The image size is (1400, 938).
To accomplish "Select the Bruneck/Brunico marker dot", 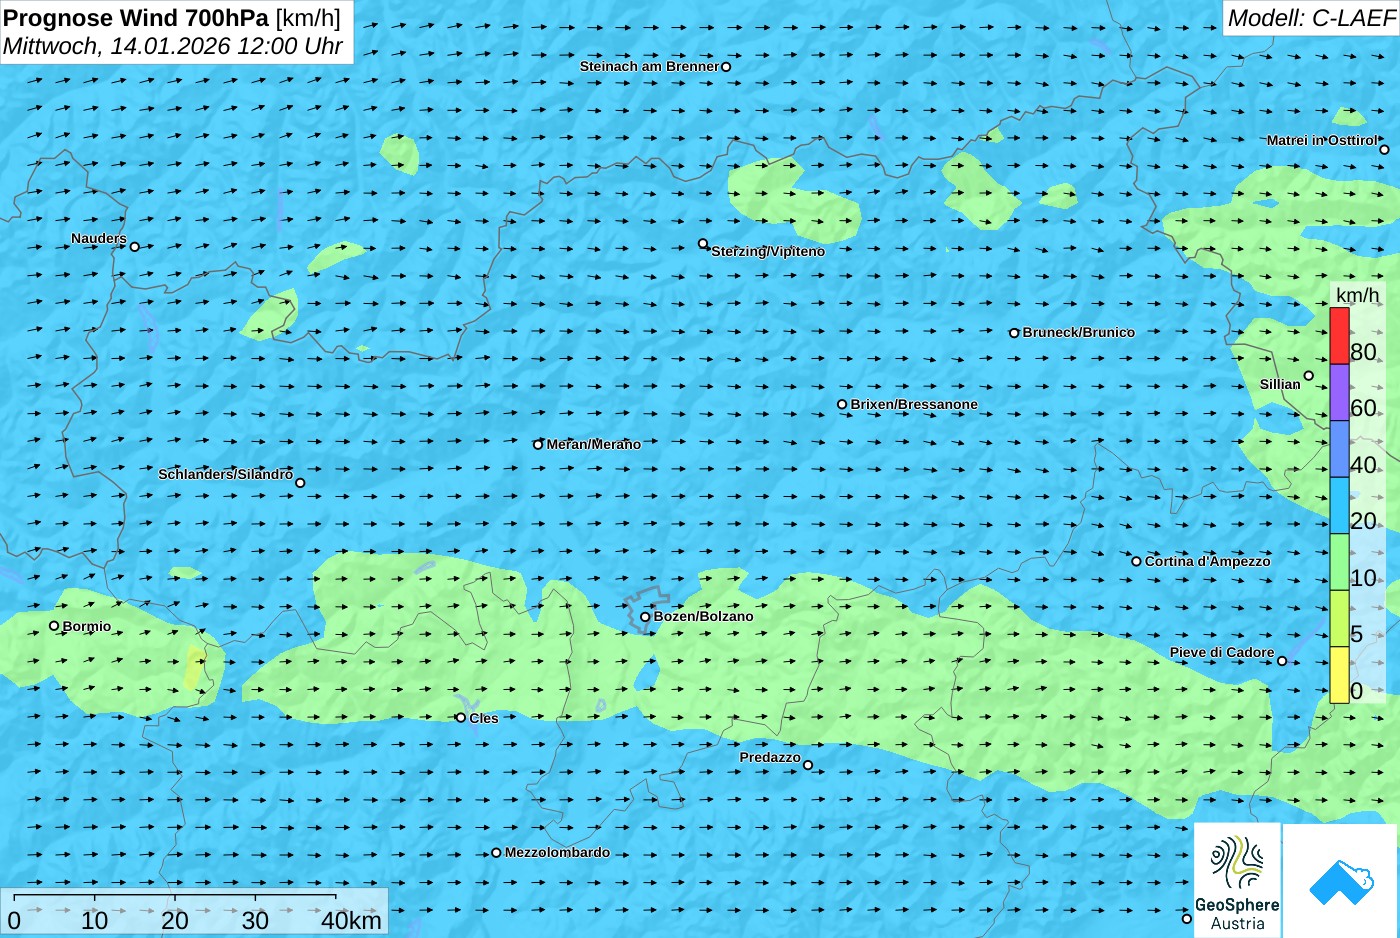I will [x=1014, y=333].
